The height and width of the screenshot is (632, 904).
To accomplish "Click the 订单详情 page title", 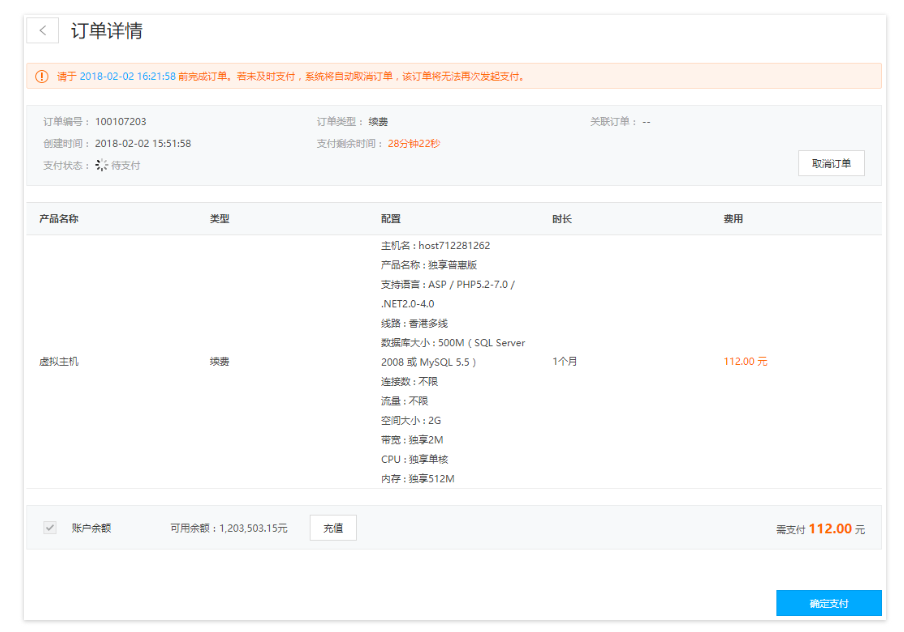I will (x=106, y=30).
